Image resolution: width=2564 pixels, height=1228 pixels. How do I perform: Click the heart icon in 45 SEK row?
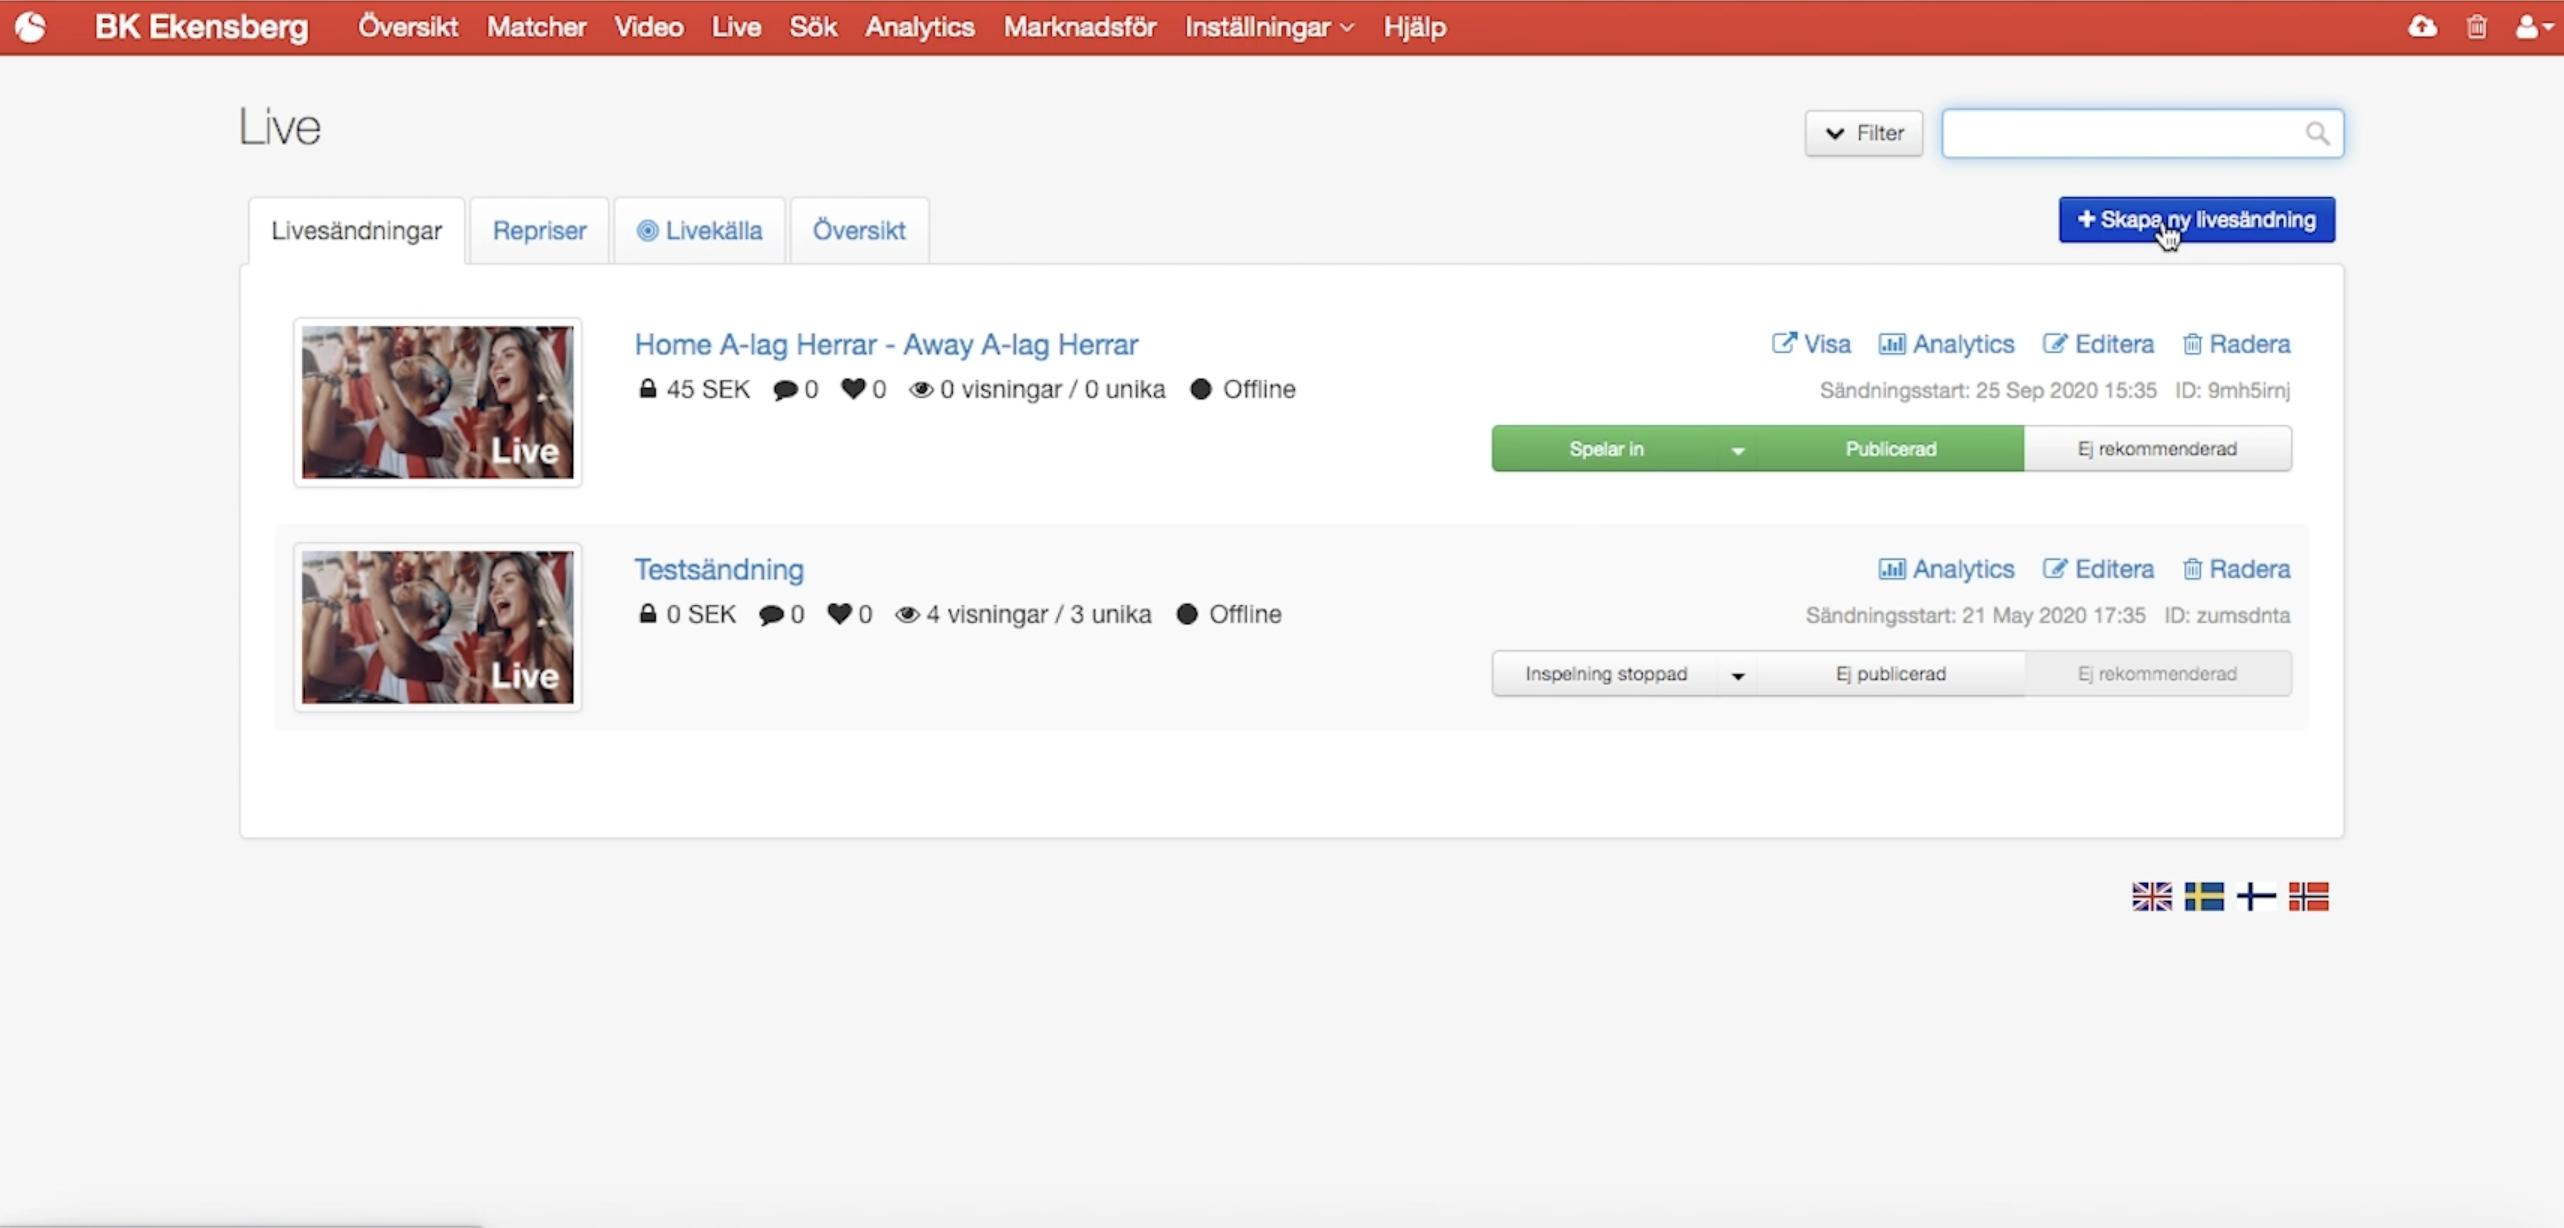coord(853,389)
